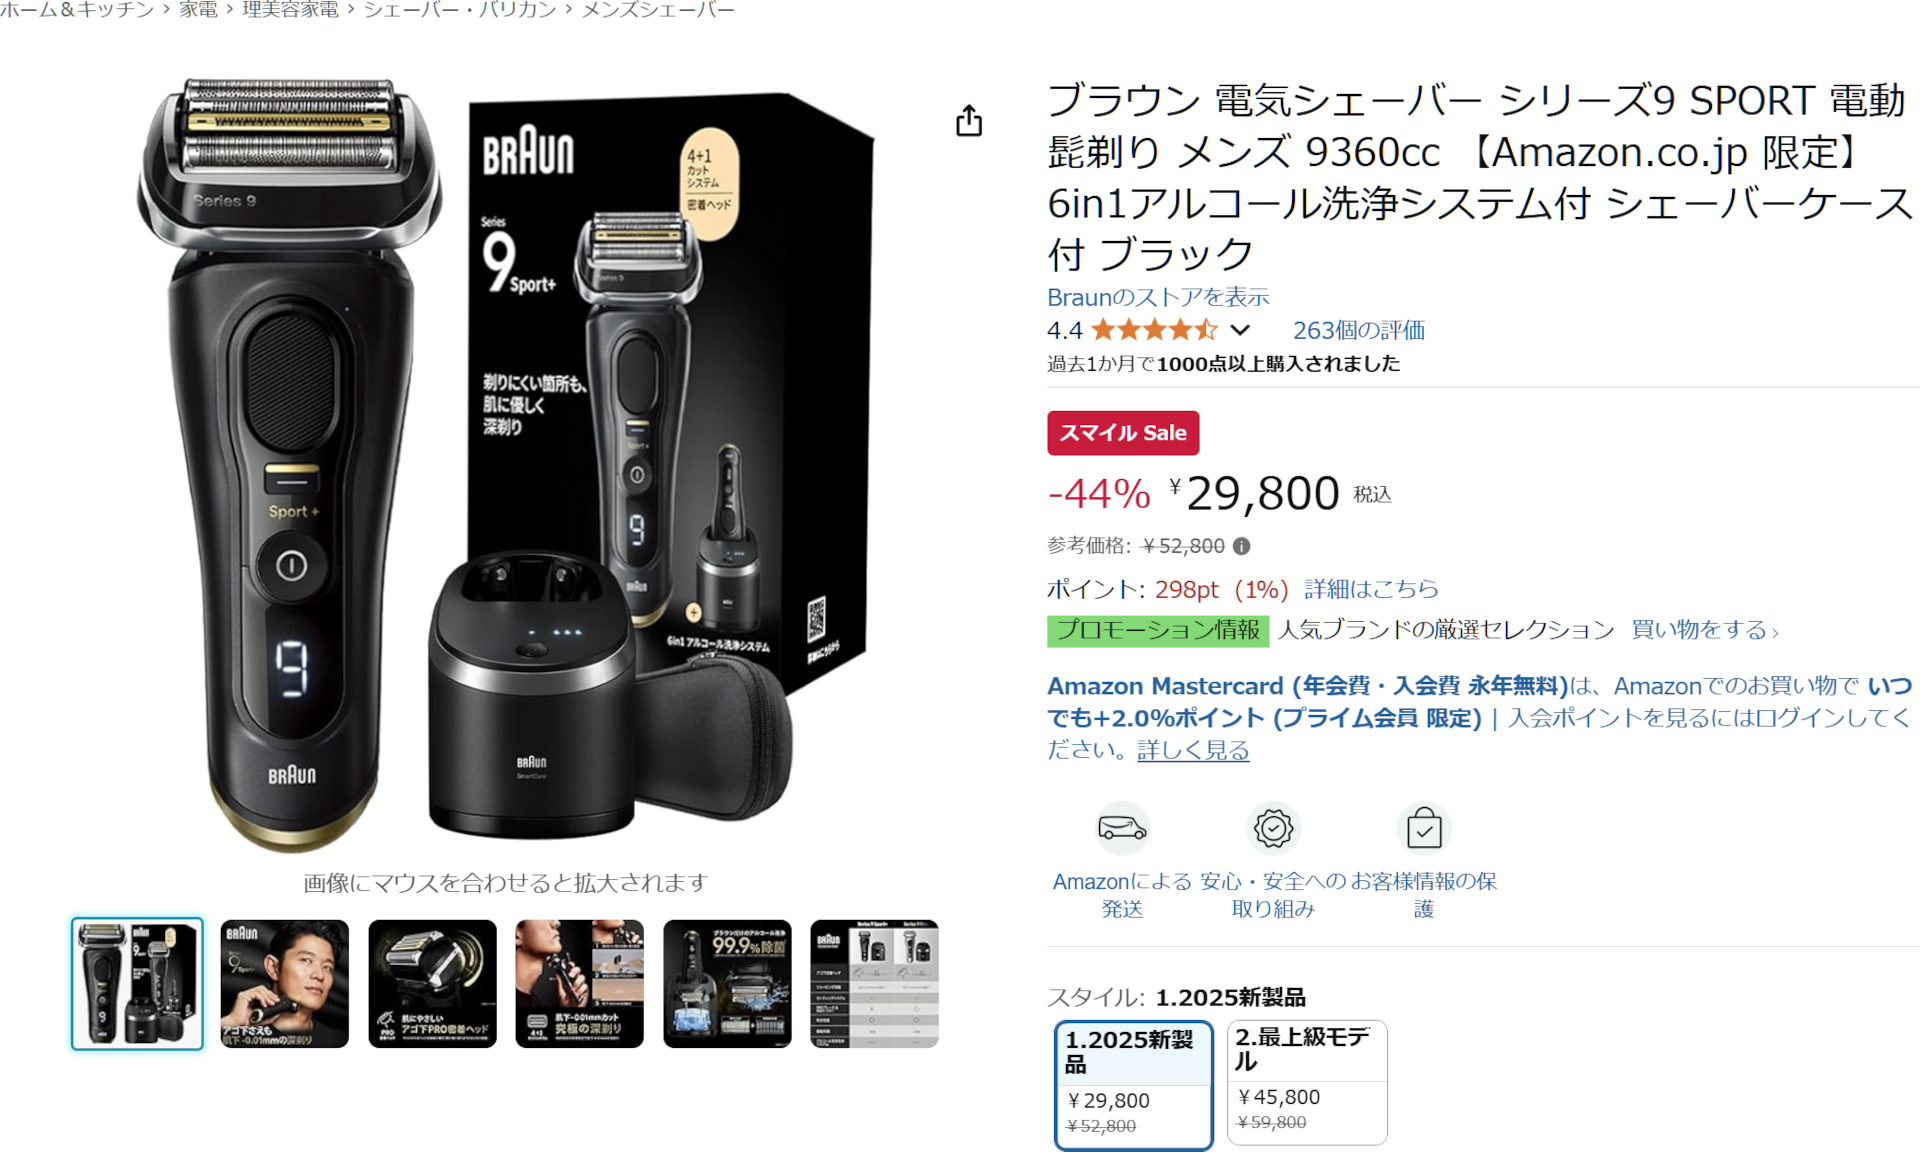1920x1152 pixels.
Task: Select the 1.2025新製品 style option
Action: 1133,1085
